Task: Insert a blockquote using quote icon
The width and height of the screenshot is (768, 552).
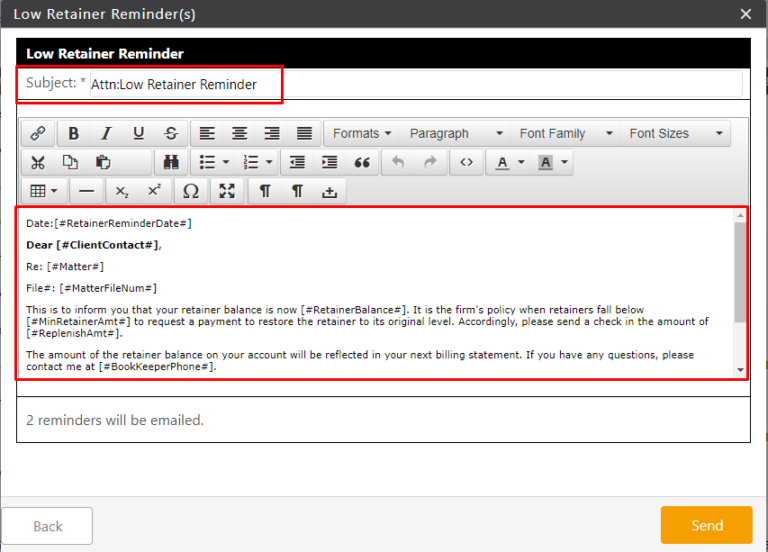Action: 362,162
